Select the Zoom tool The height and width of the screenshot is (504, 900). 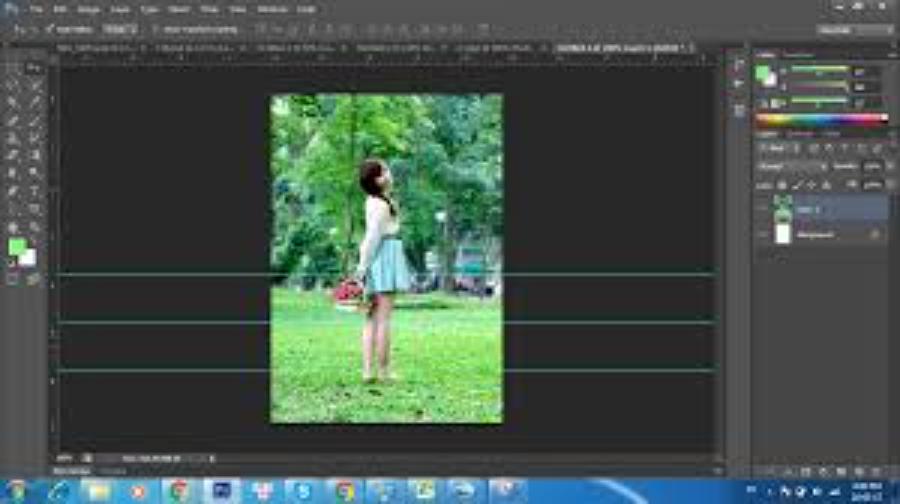tap(35, 225)
